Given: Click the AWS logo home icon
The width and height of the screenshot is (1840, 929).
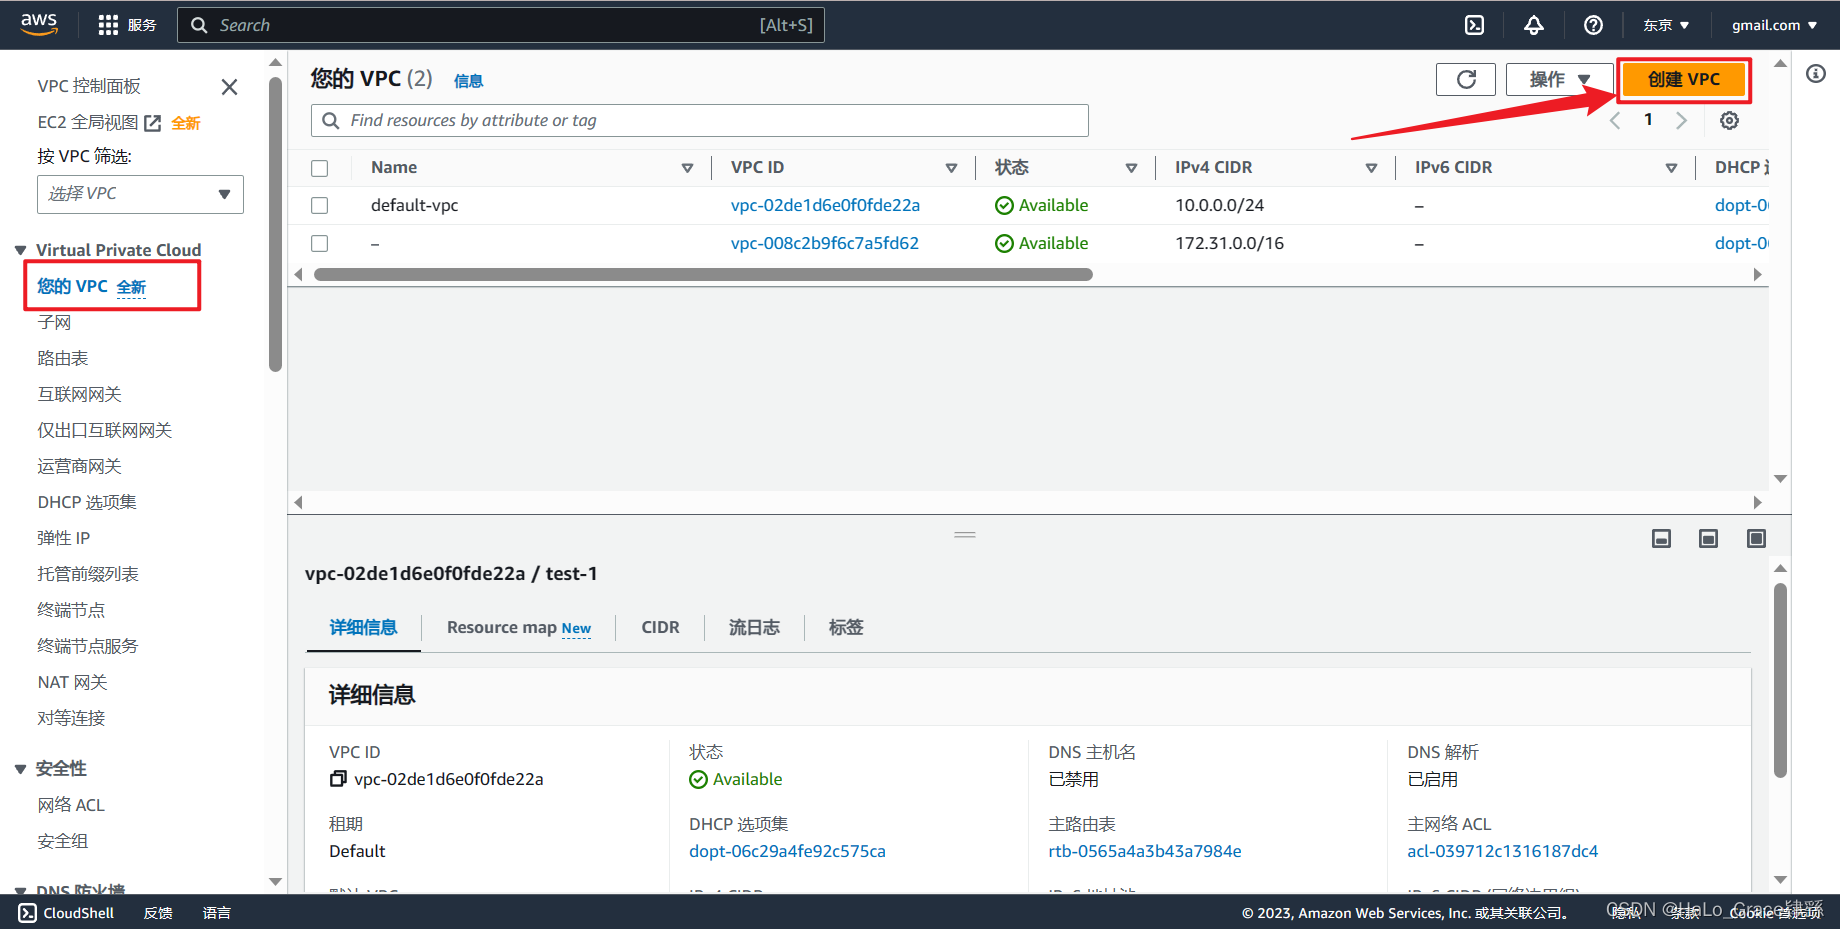Looking at the screenshot, I should 39,24.
